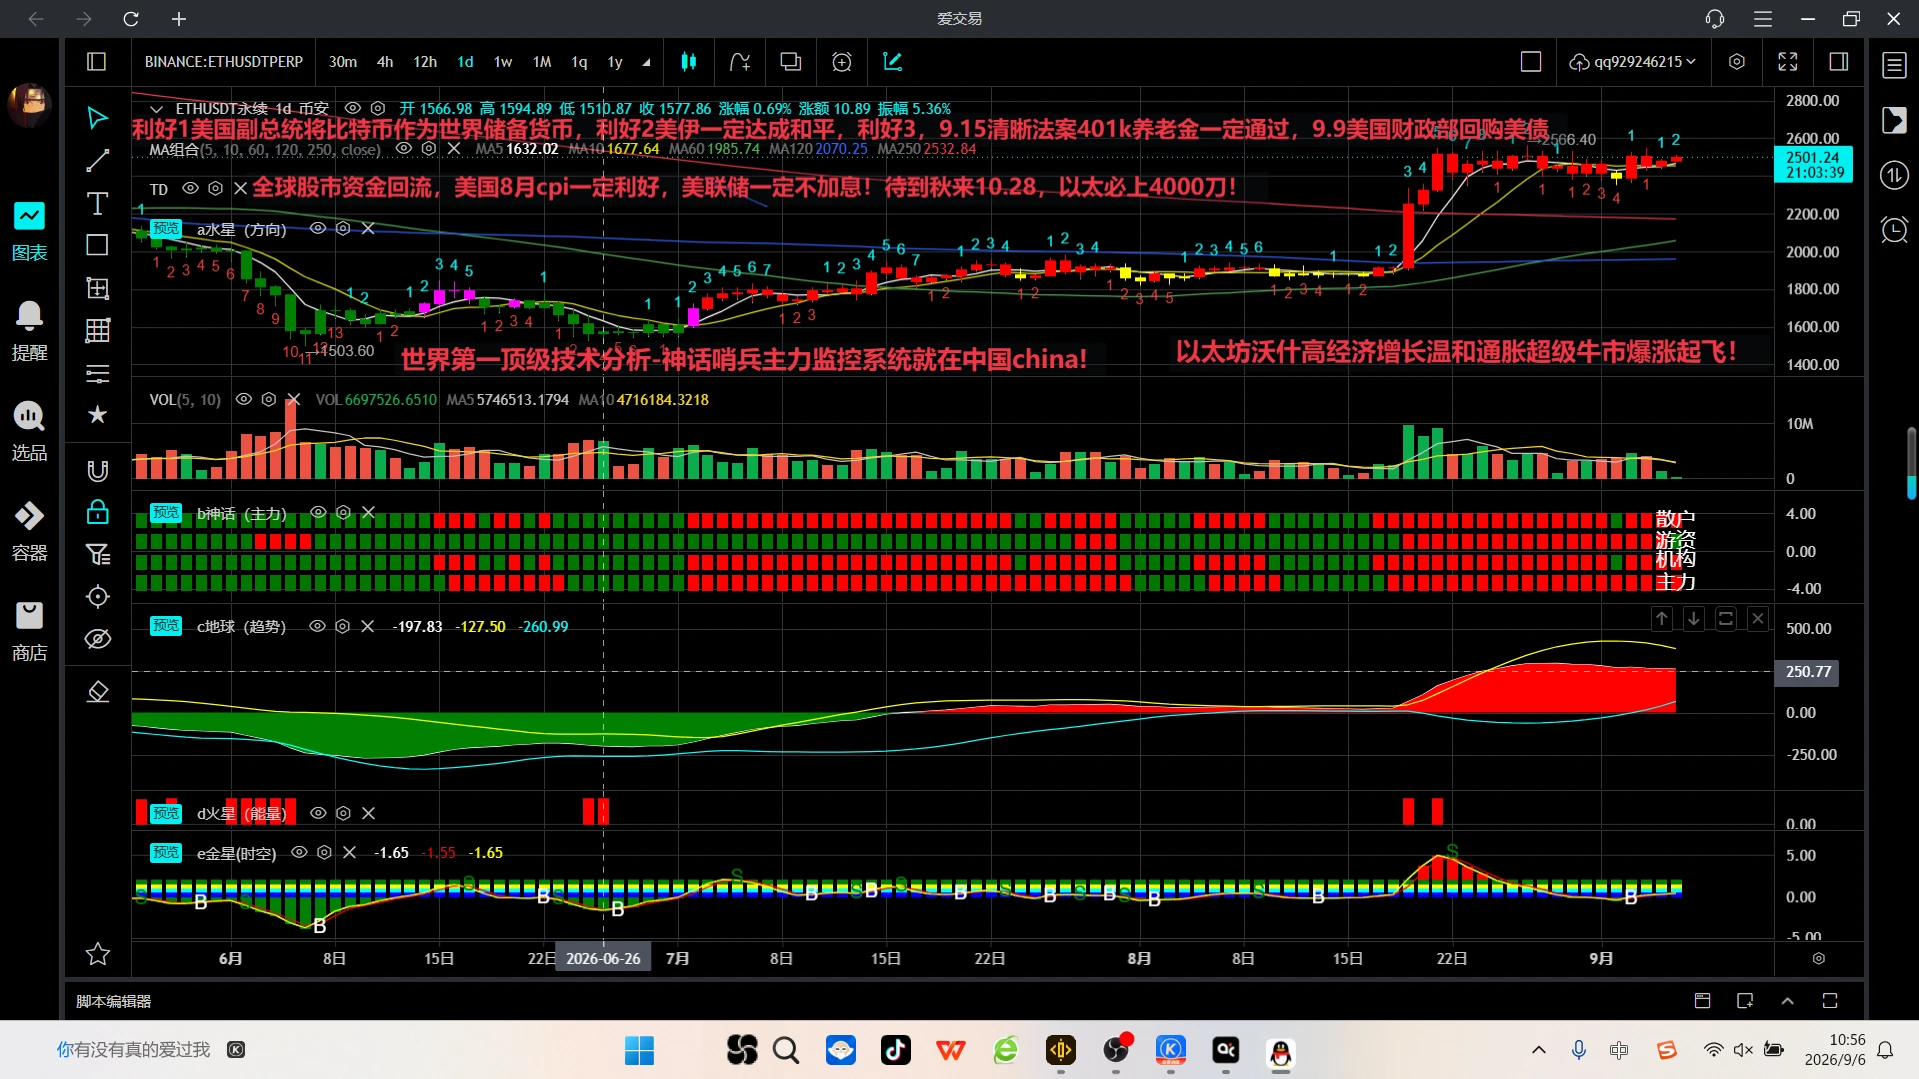The image size is (1919, 1079).
Task: Hide all drawings with crossed eye icon
Action: [x=97, y=638]
